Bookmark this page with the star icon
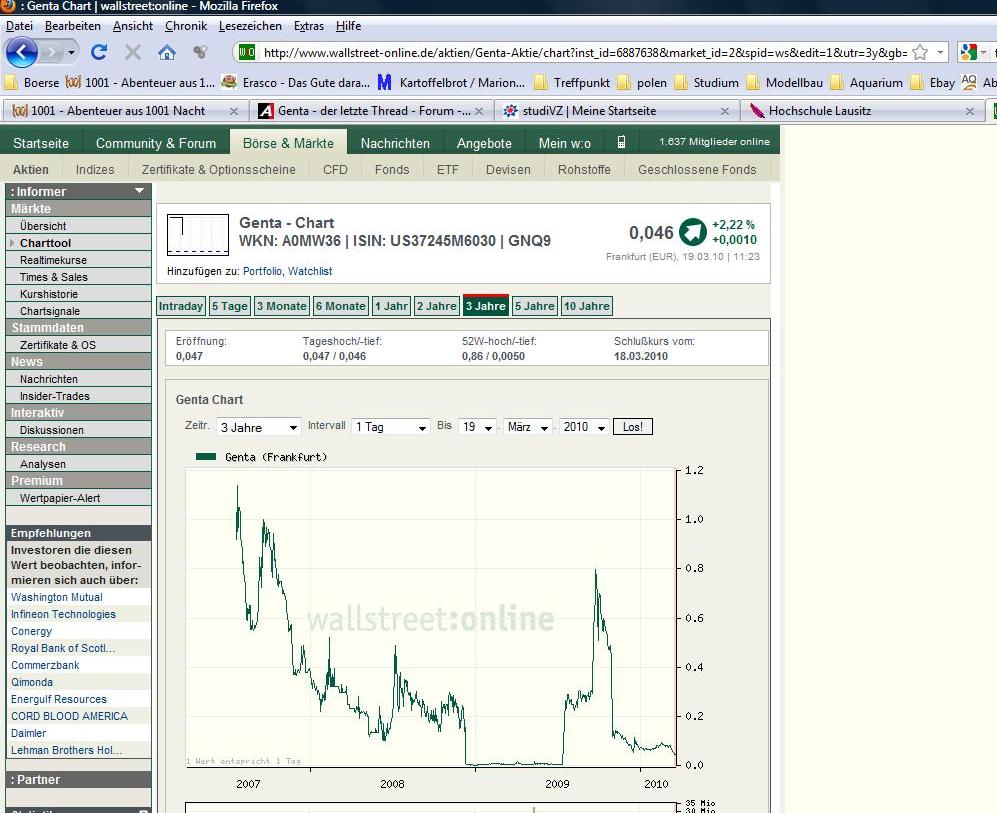Screen dimensions: 997x813 click(920, 53)
